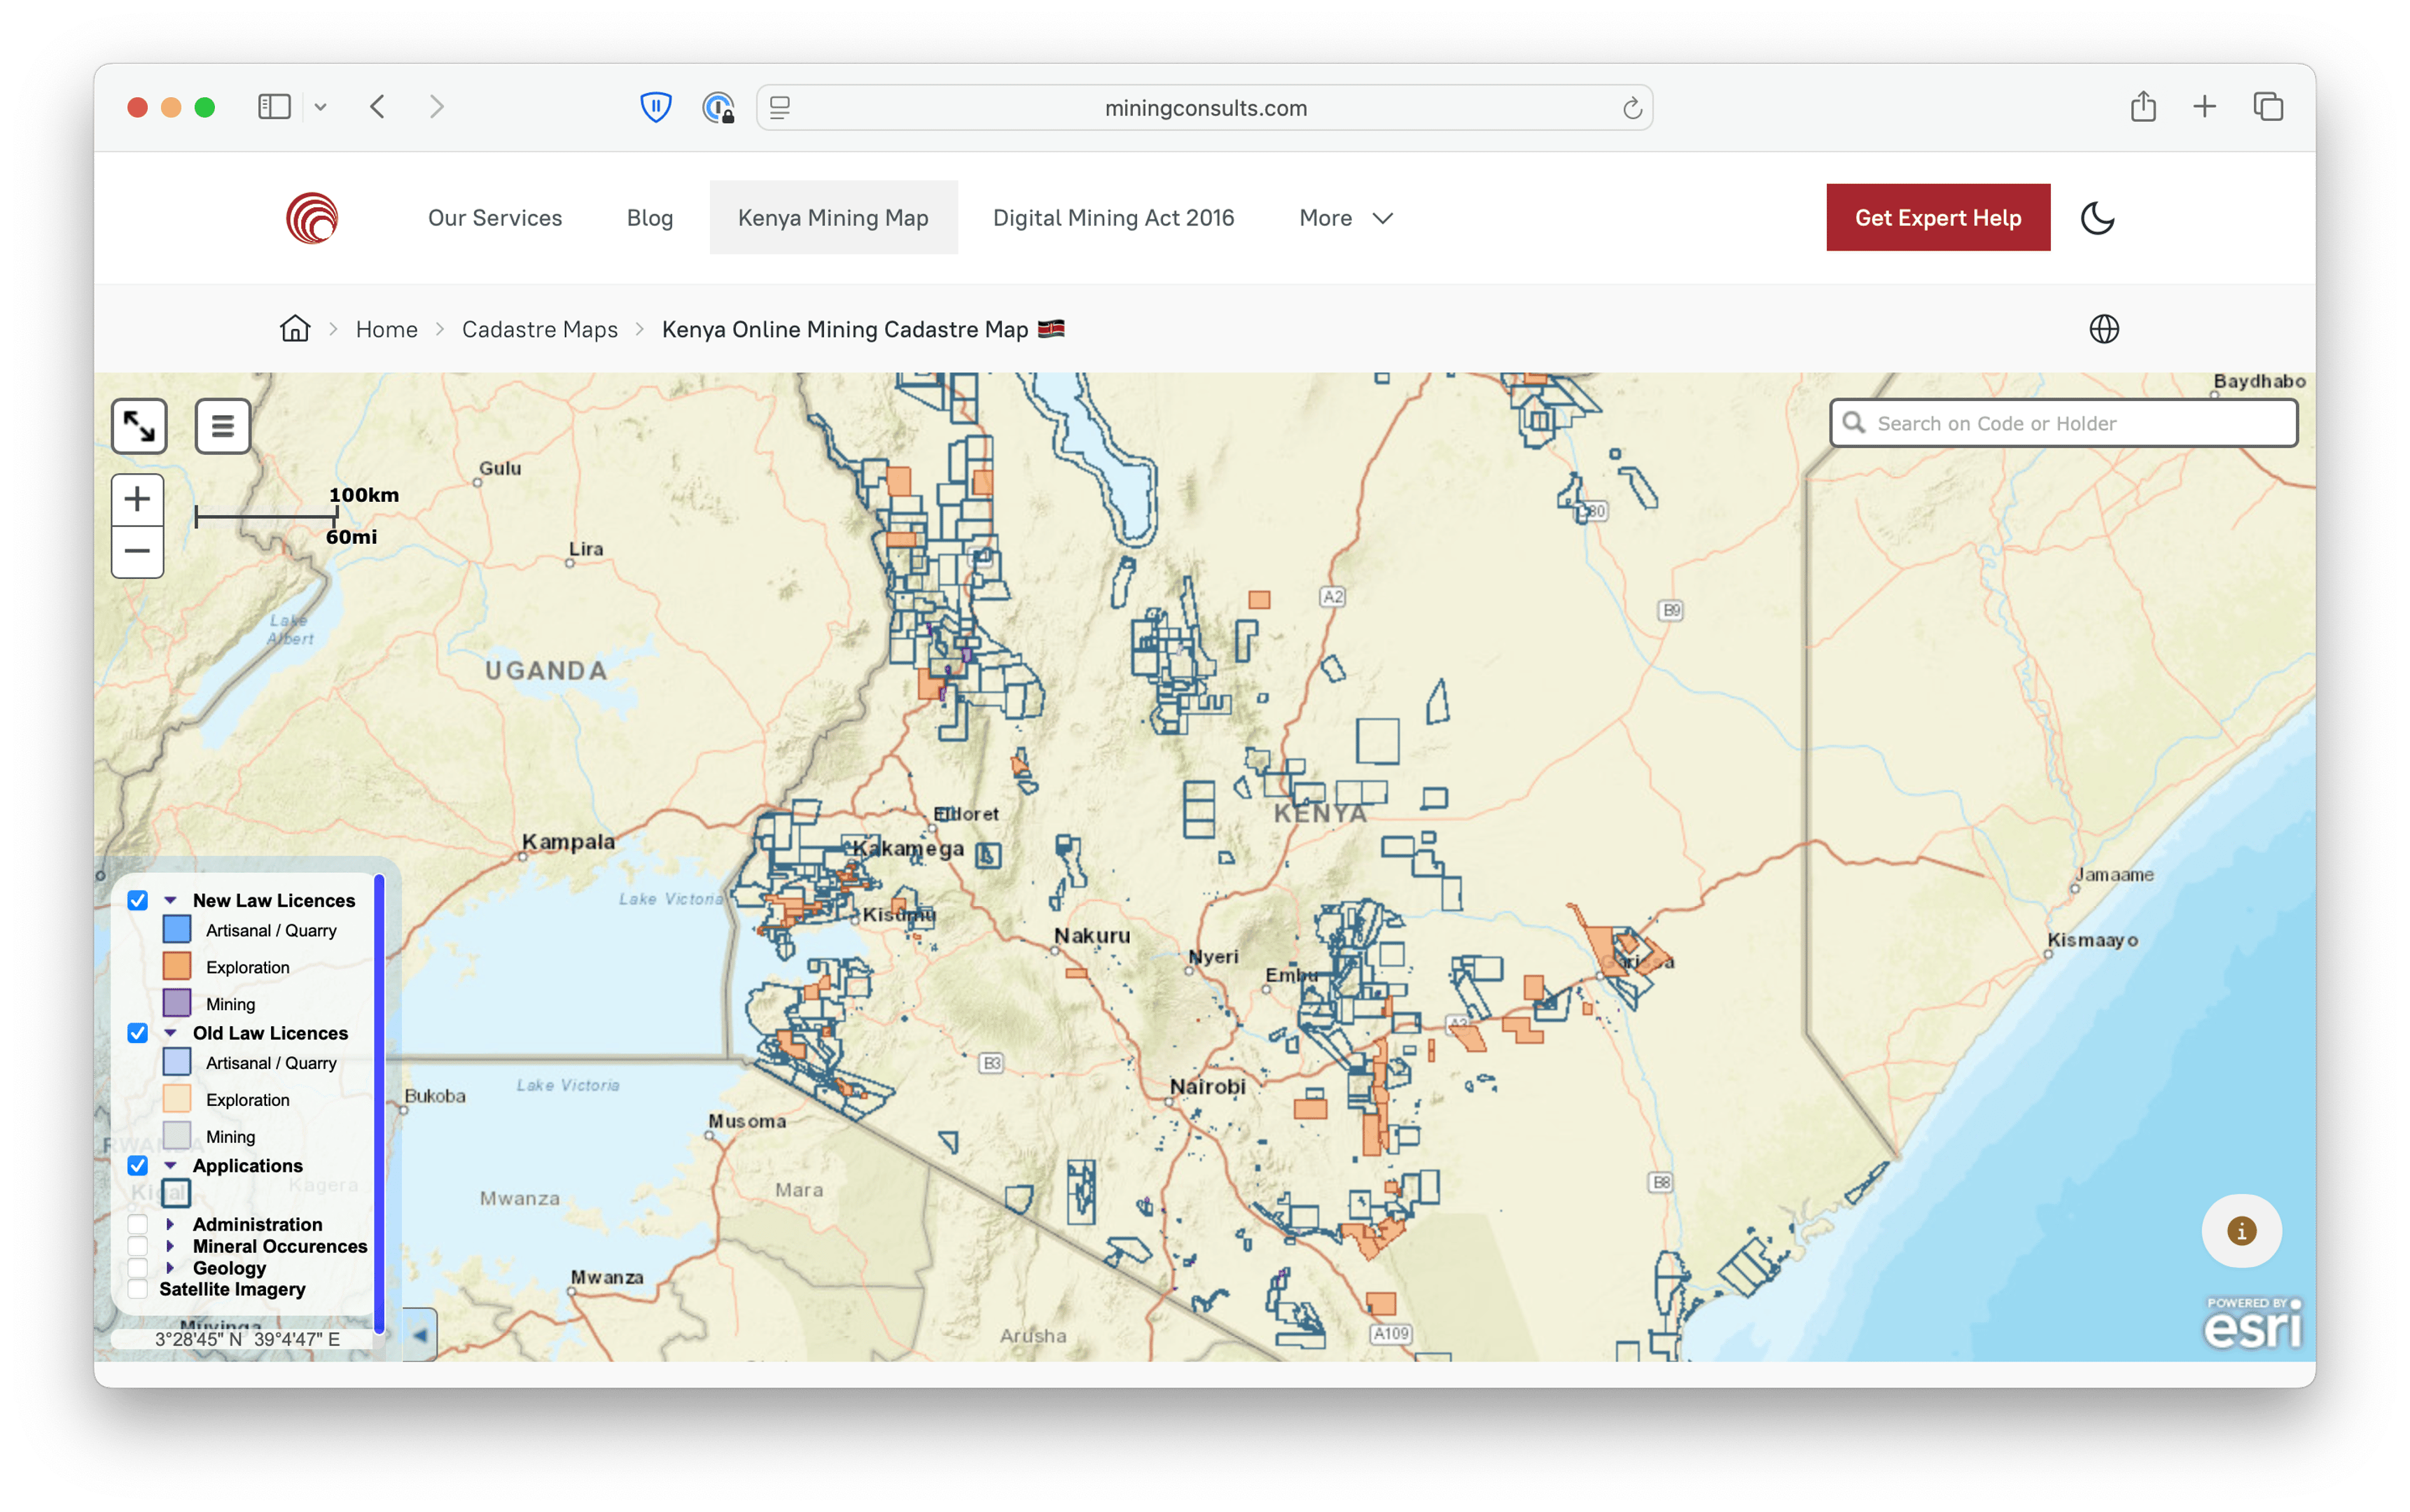Show the tab overview
This screenshot has height=1512, width=2410.
coord(2267,106)
